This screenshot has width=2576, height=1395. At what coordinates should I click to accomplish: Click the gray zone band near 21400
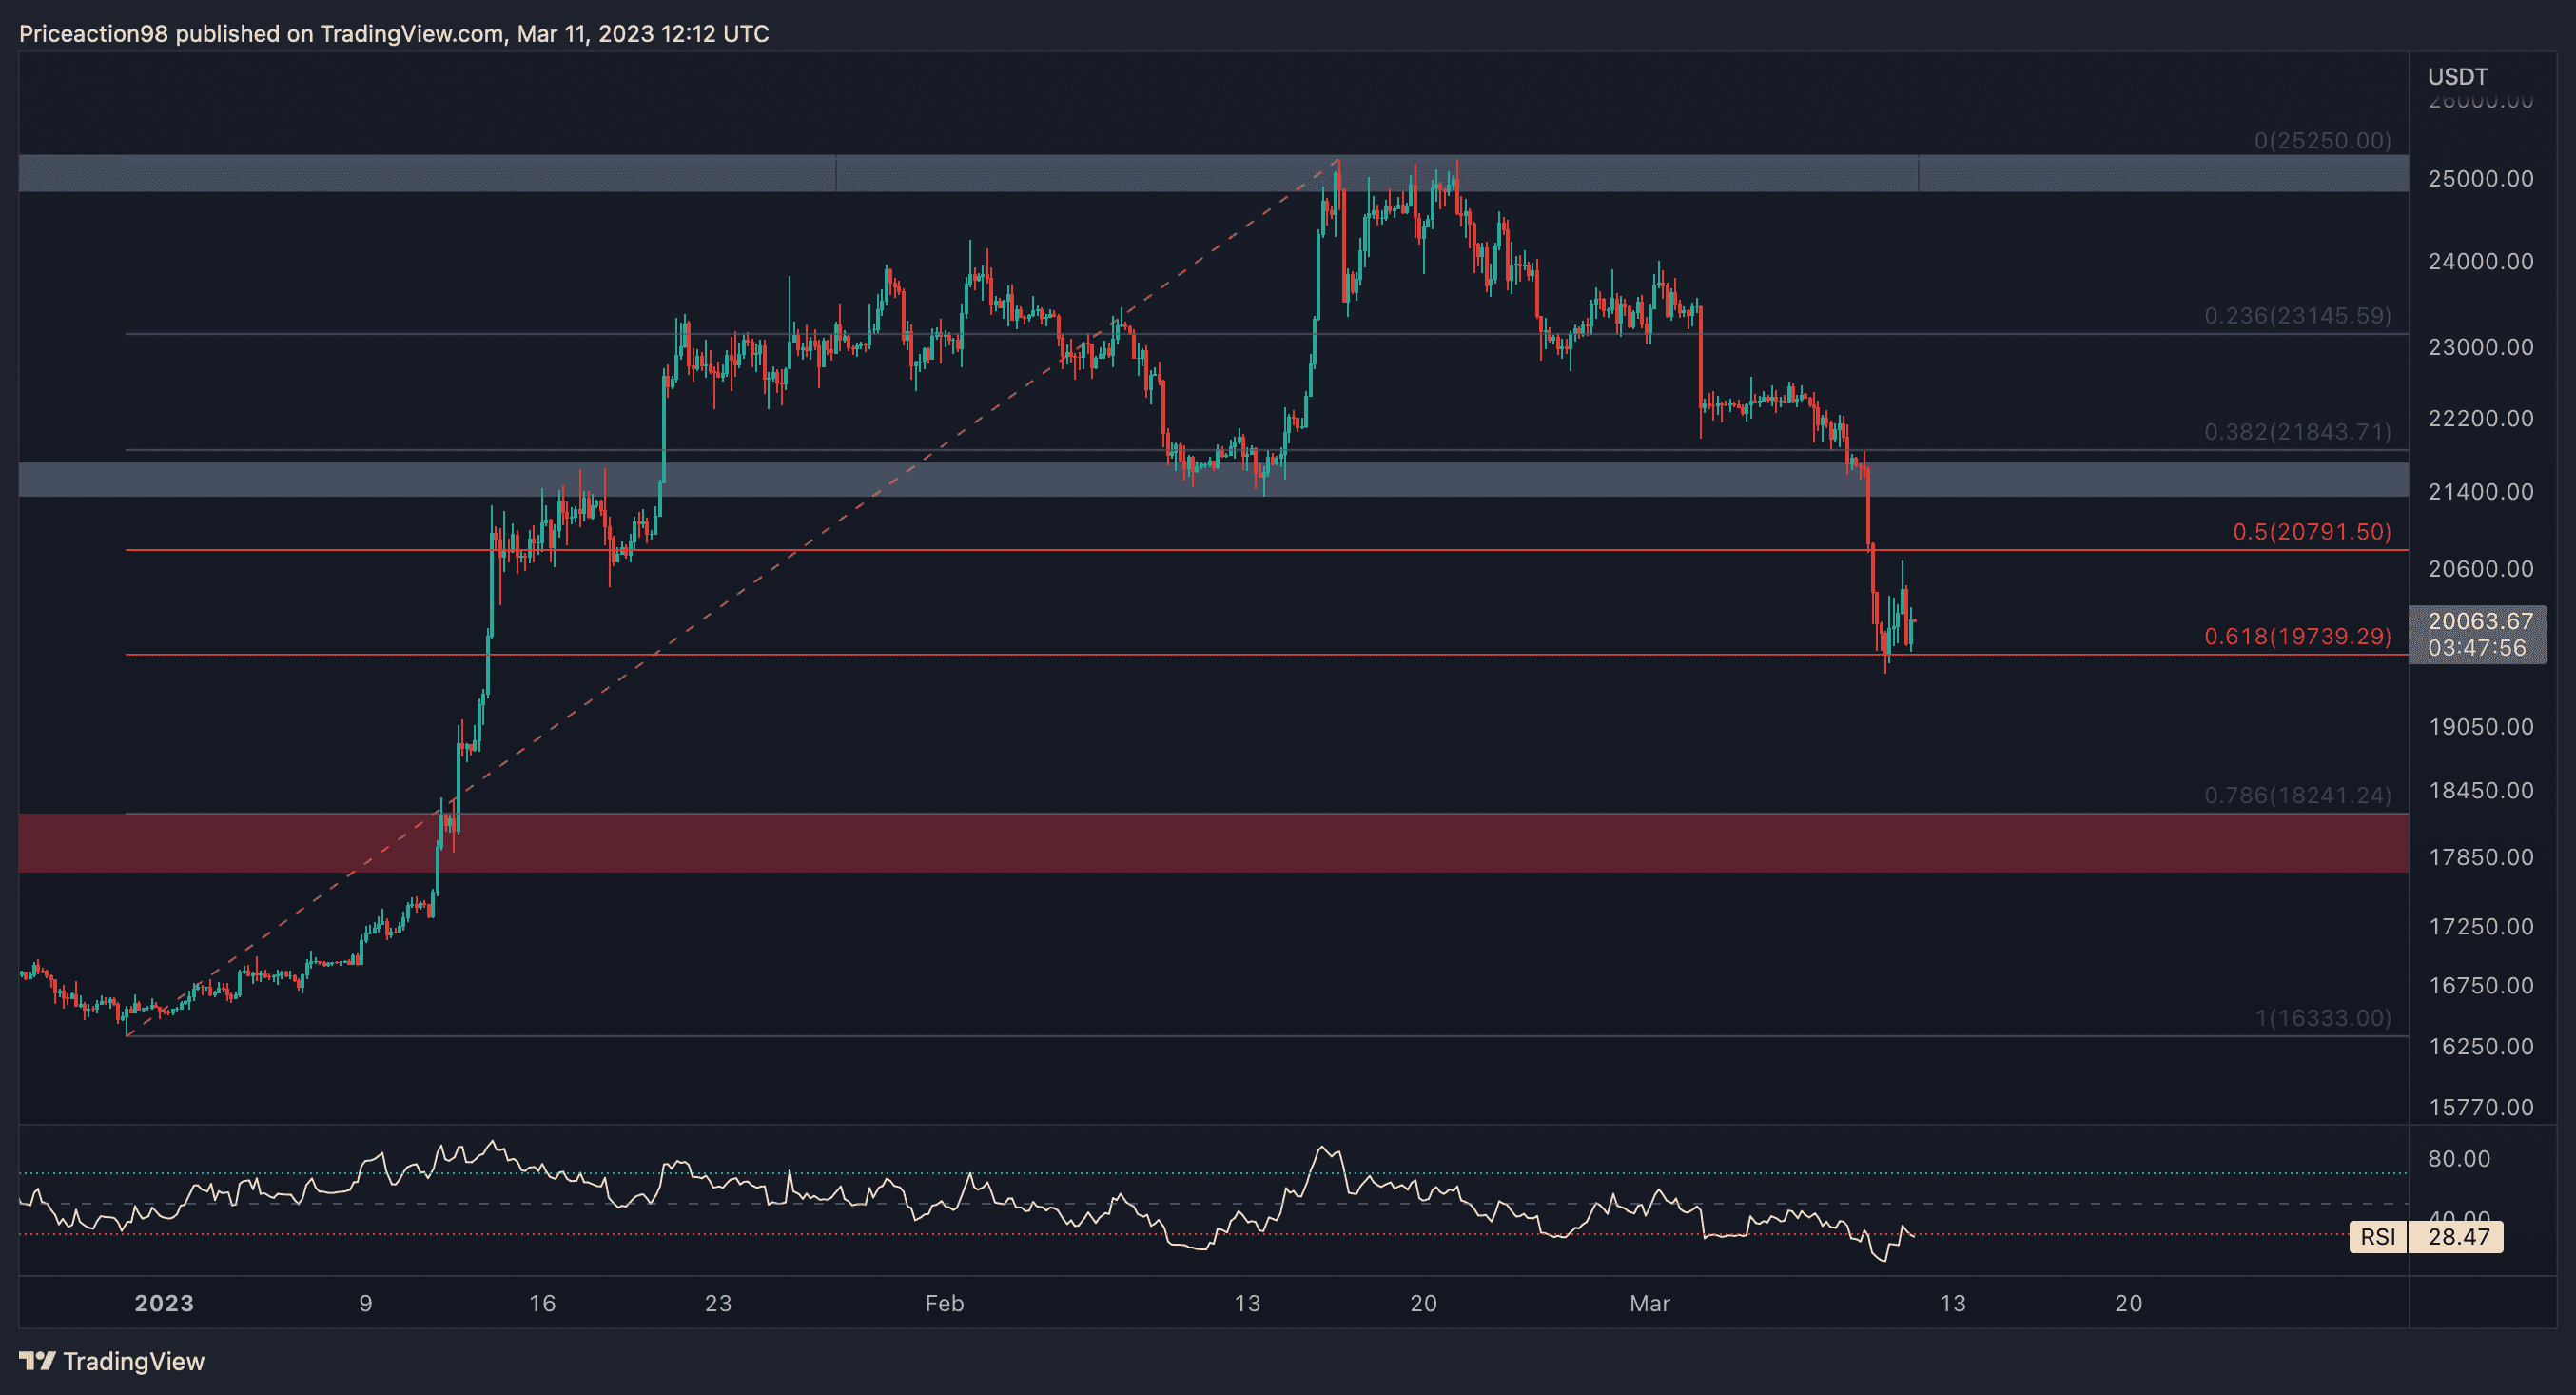pyautogui.click(x=1214, y=479)
